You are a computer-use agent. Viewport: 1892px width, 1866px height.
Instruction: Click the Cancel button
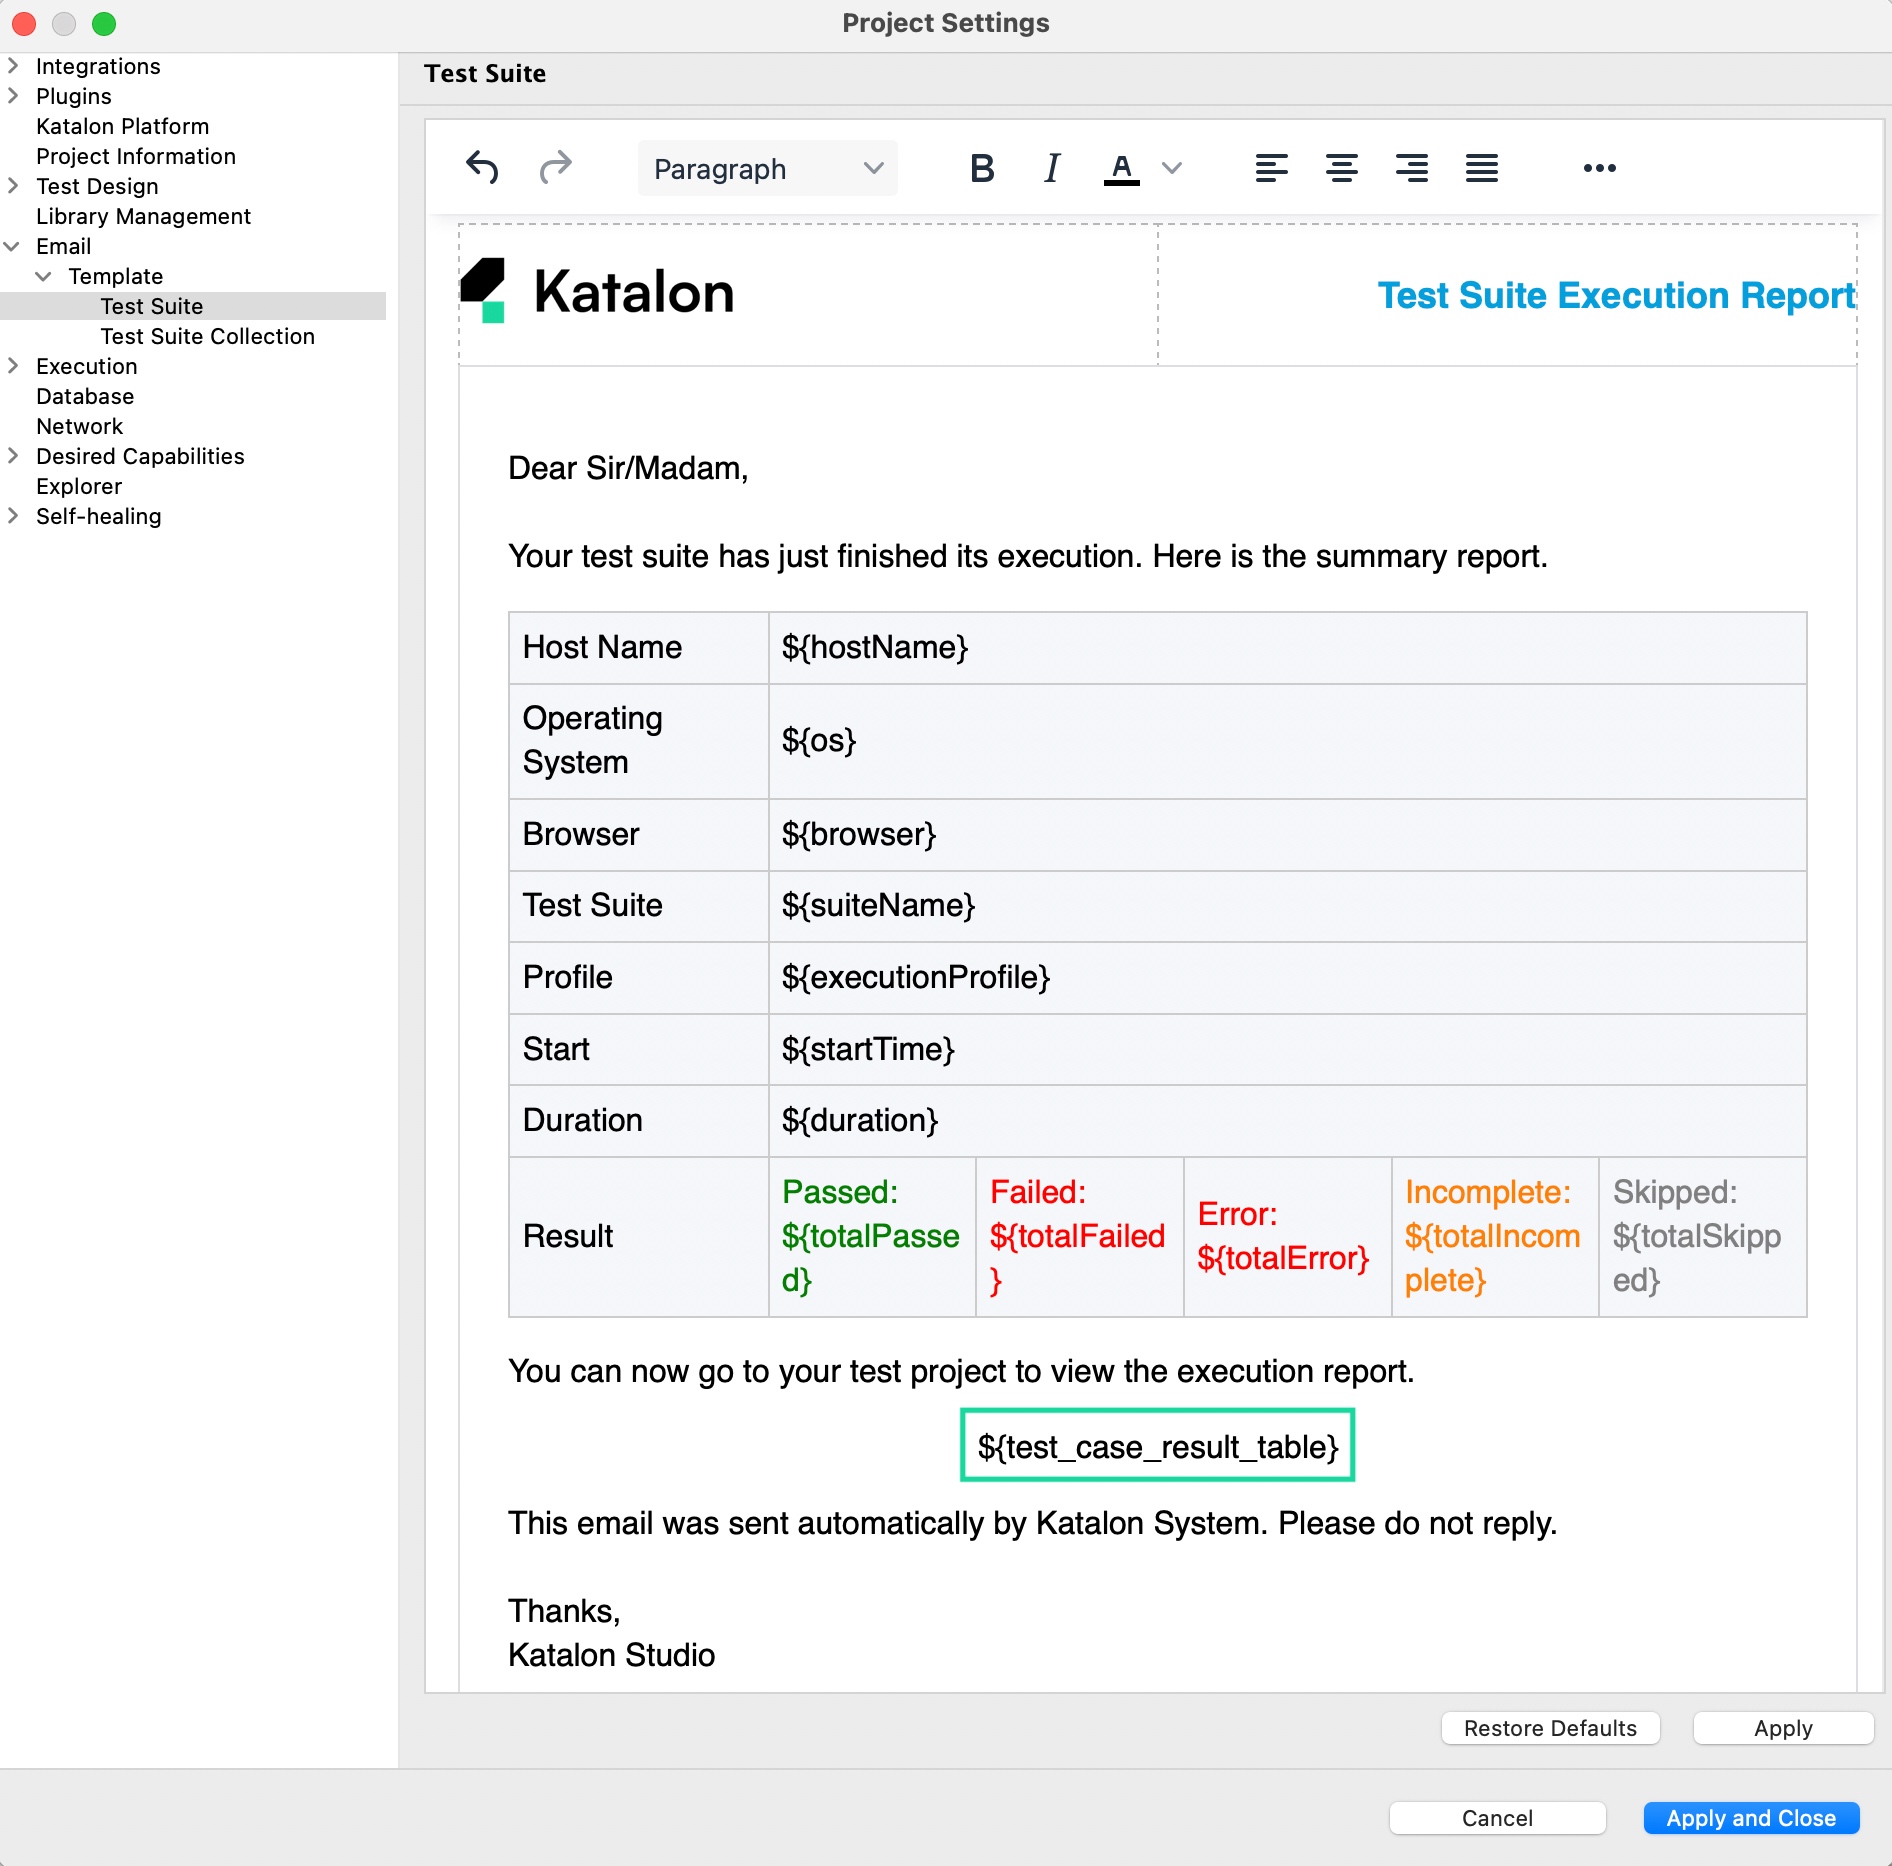click(x=1497, y=1818)
